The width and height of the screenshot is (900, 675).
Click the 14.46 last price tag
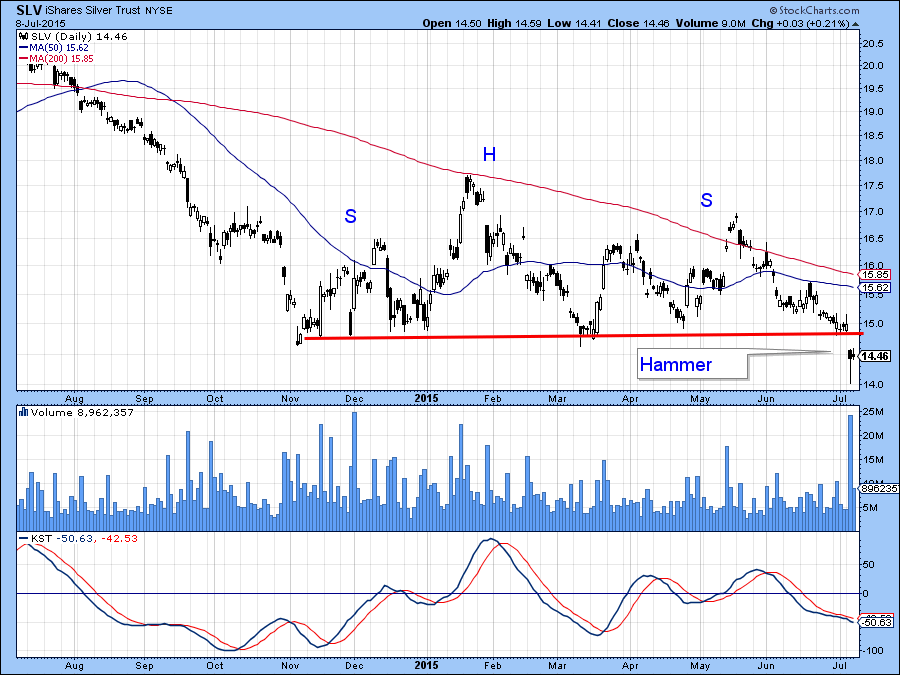point(875,356)
